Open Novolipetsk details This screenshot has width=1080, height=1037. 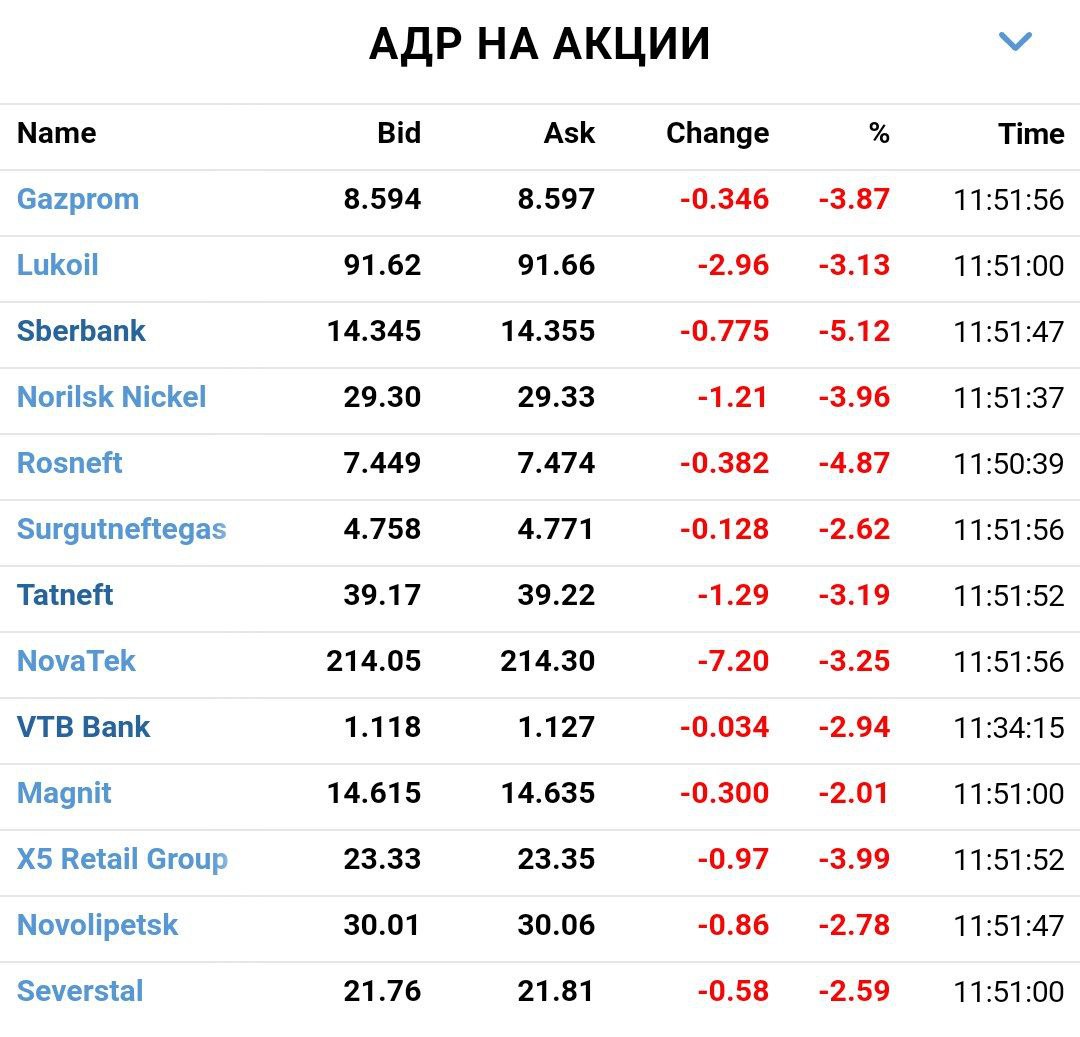96,925
